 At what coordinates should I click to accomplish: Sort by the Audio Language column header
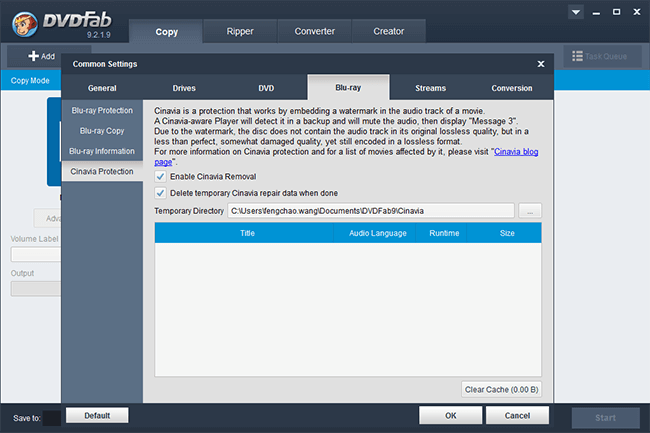[x=377, y=233]
